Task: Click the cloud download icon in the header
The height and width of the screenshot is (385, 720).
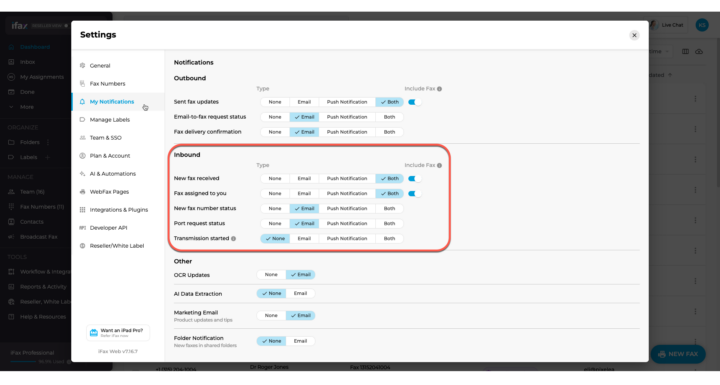Action: point(699,51)
